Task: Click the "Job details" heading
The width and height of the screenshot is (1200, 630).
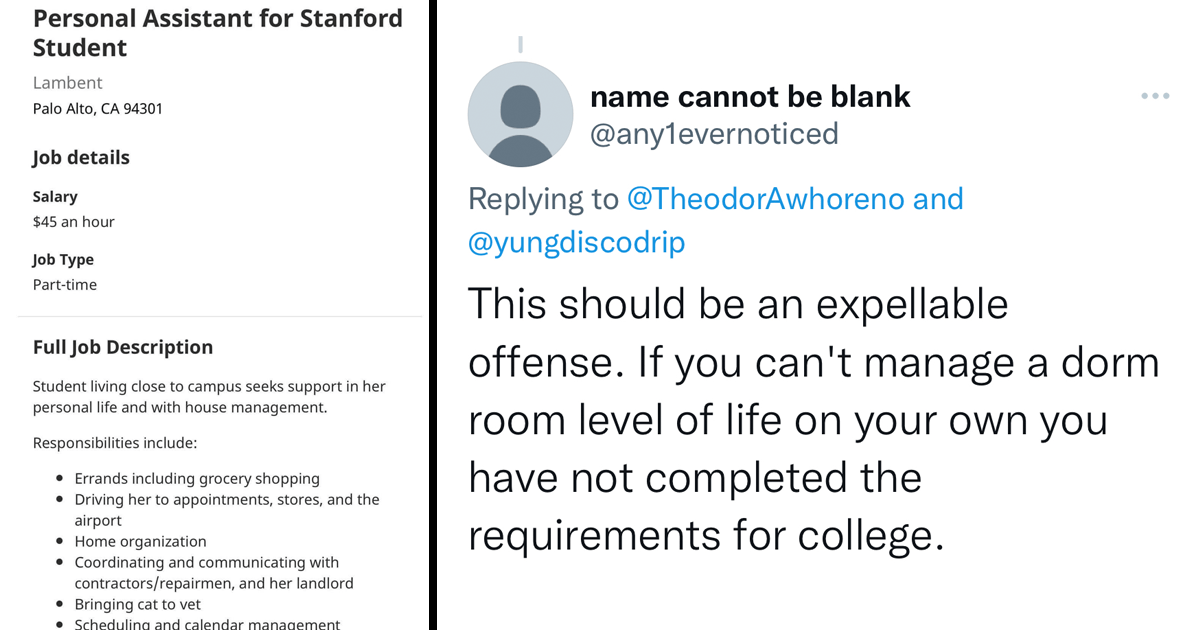Action: click(81, 157)
